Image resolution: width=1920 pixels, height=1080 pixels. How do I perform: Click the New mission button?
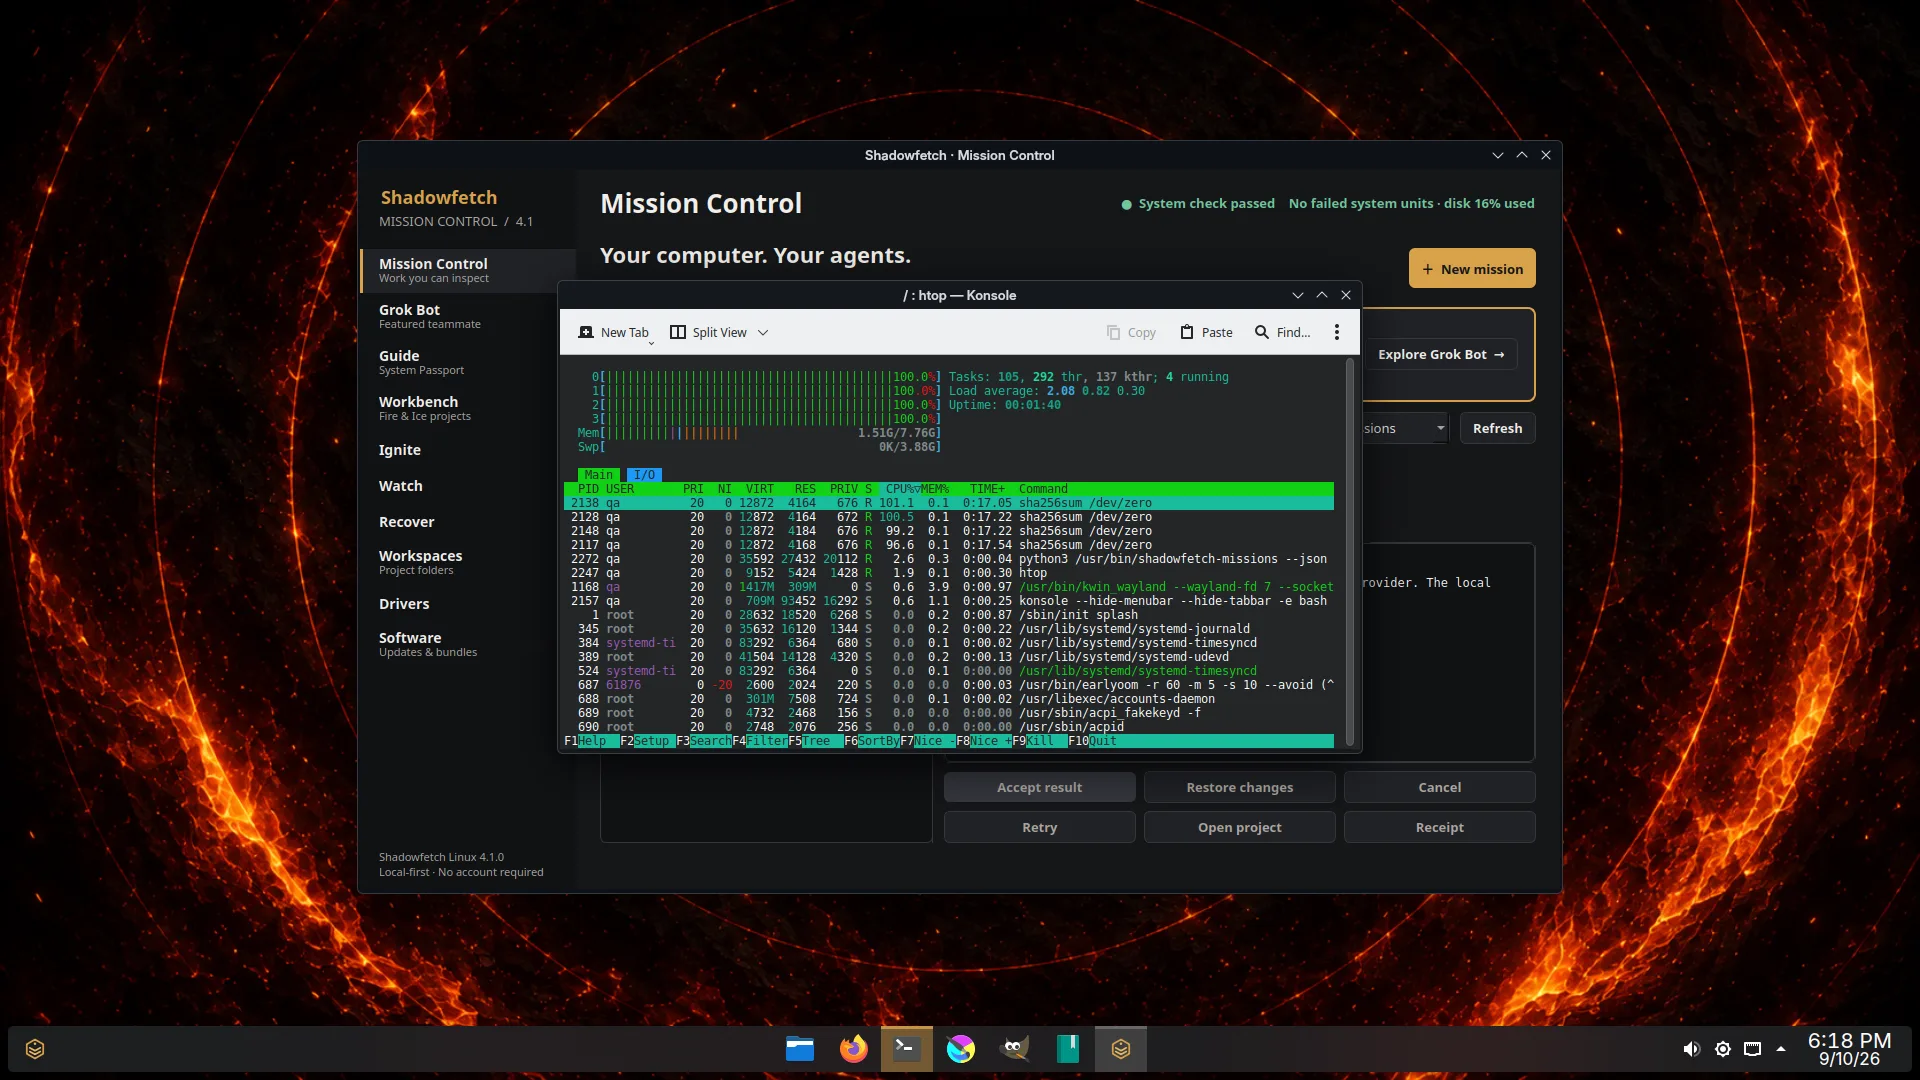pos(1472,269)
